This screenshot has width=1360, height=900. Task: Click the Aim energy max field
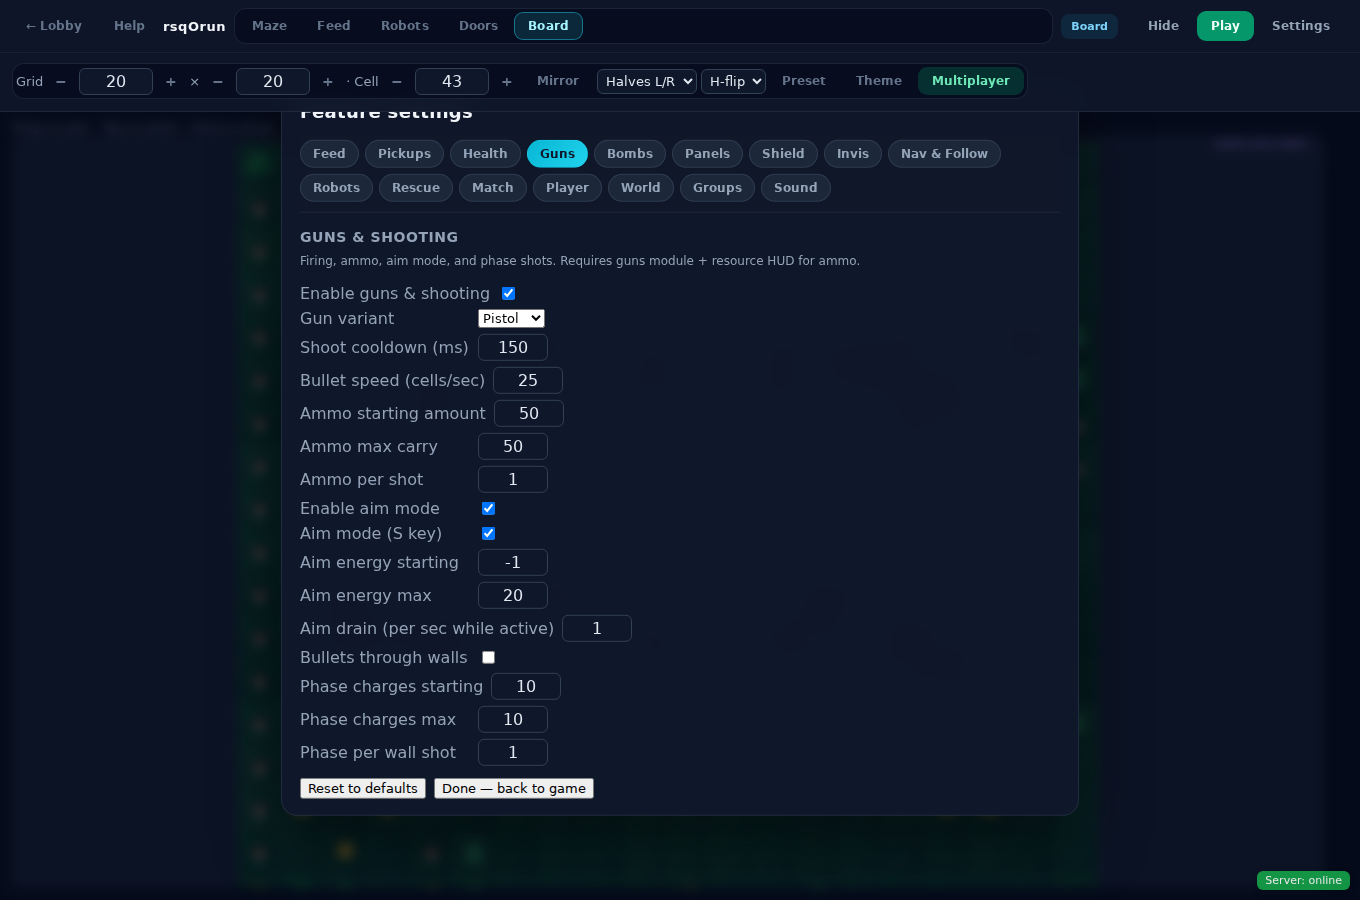click(x=513, y=595)
